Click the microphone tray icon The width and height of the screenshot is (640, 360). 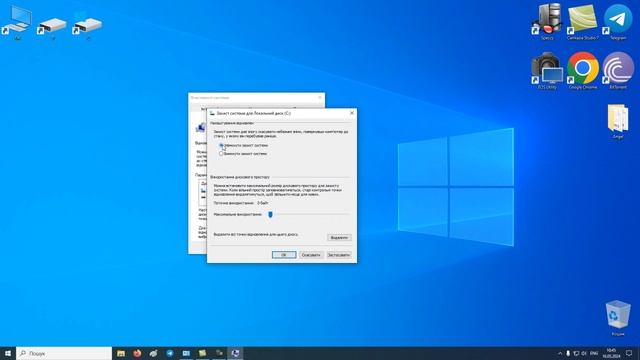[x=568, y=353]
